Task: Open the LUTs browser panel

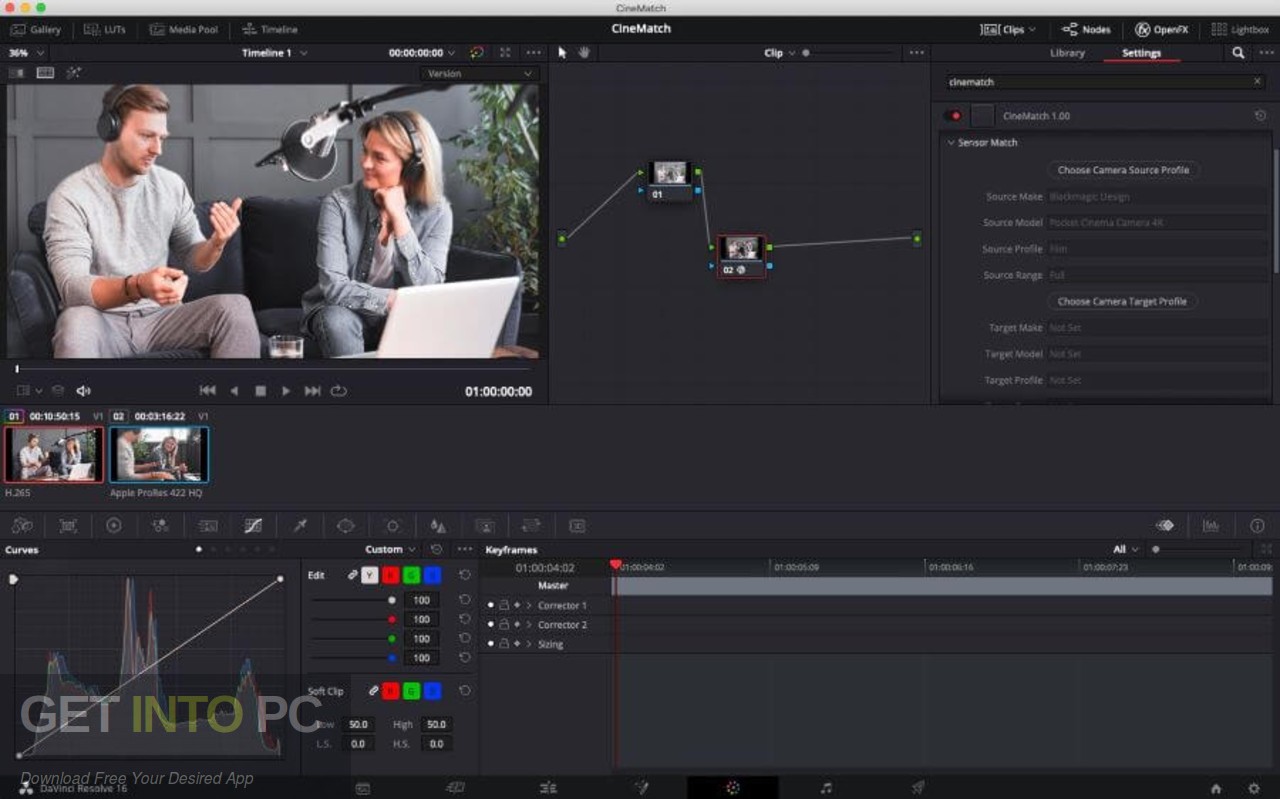Action: [x=105, y=29]
